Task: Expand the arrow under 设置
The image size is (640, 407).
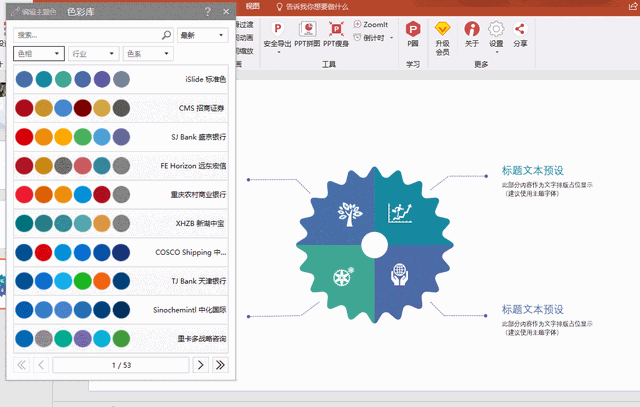Action: point(497,52)
